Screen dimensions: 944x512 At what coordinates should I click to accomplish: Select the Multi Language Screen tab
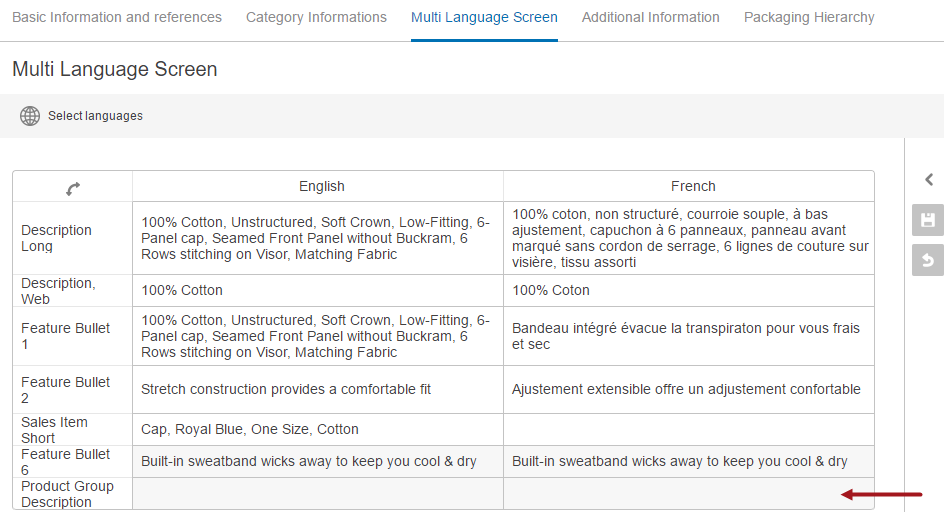(x=484, y=17)
